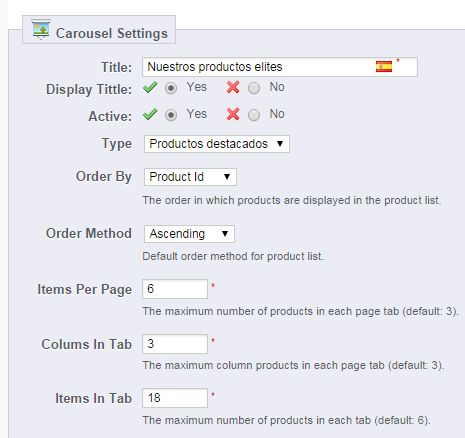The image size is (465, 438).
Task: Click the Items In Tab field
Action: point(175,398)
